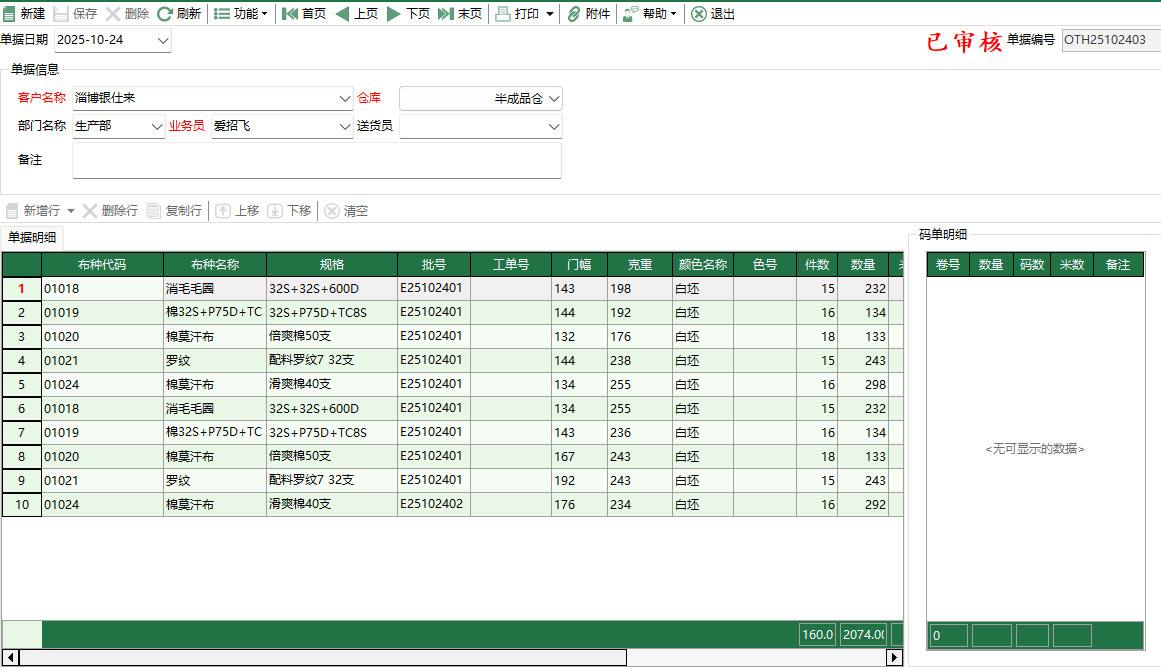Switch to the 单据明细 tab
Viewport: 1161px width, 667px height.
tap(30, 238)
